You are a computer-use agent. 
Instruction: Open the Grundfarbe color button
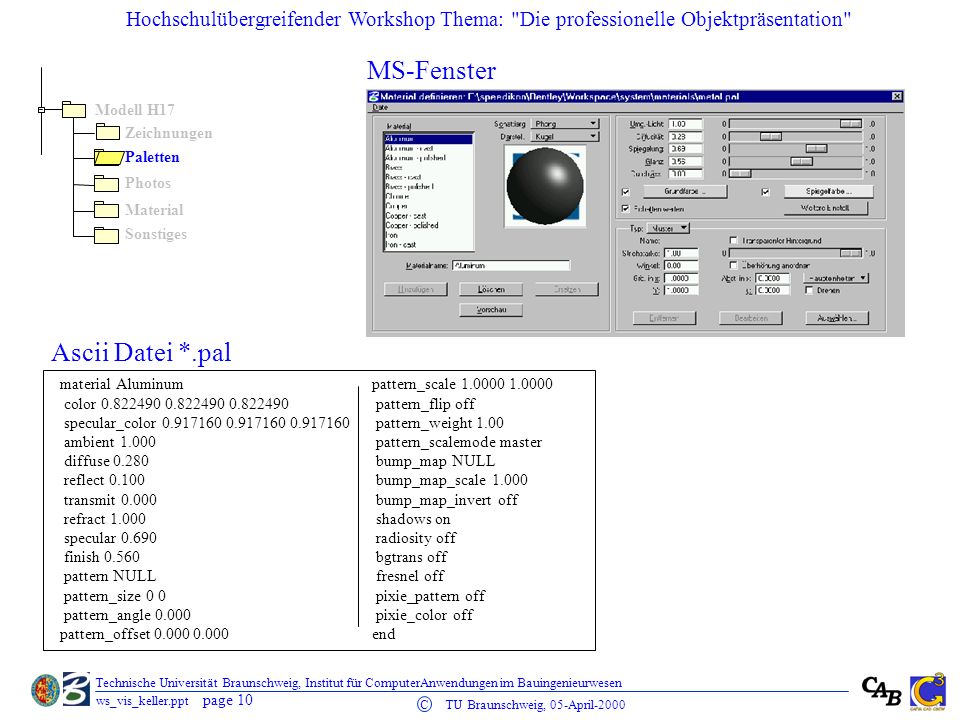click(685, 192)
